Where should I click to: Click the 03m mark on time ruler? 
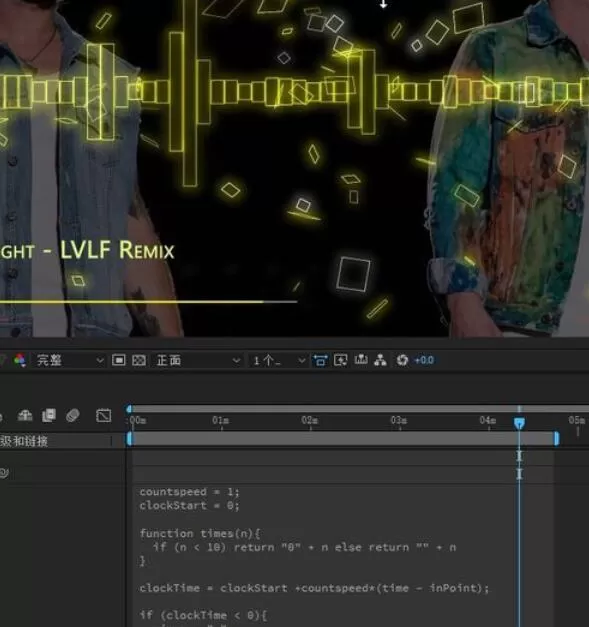tap(399, 420)
